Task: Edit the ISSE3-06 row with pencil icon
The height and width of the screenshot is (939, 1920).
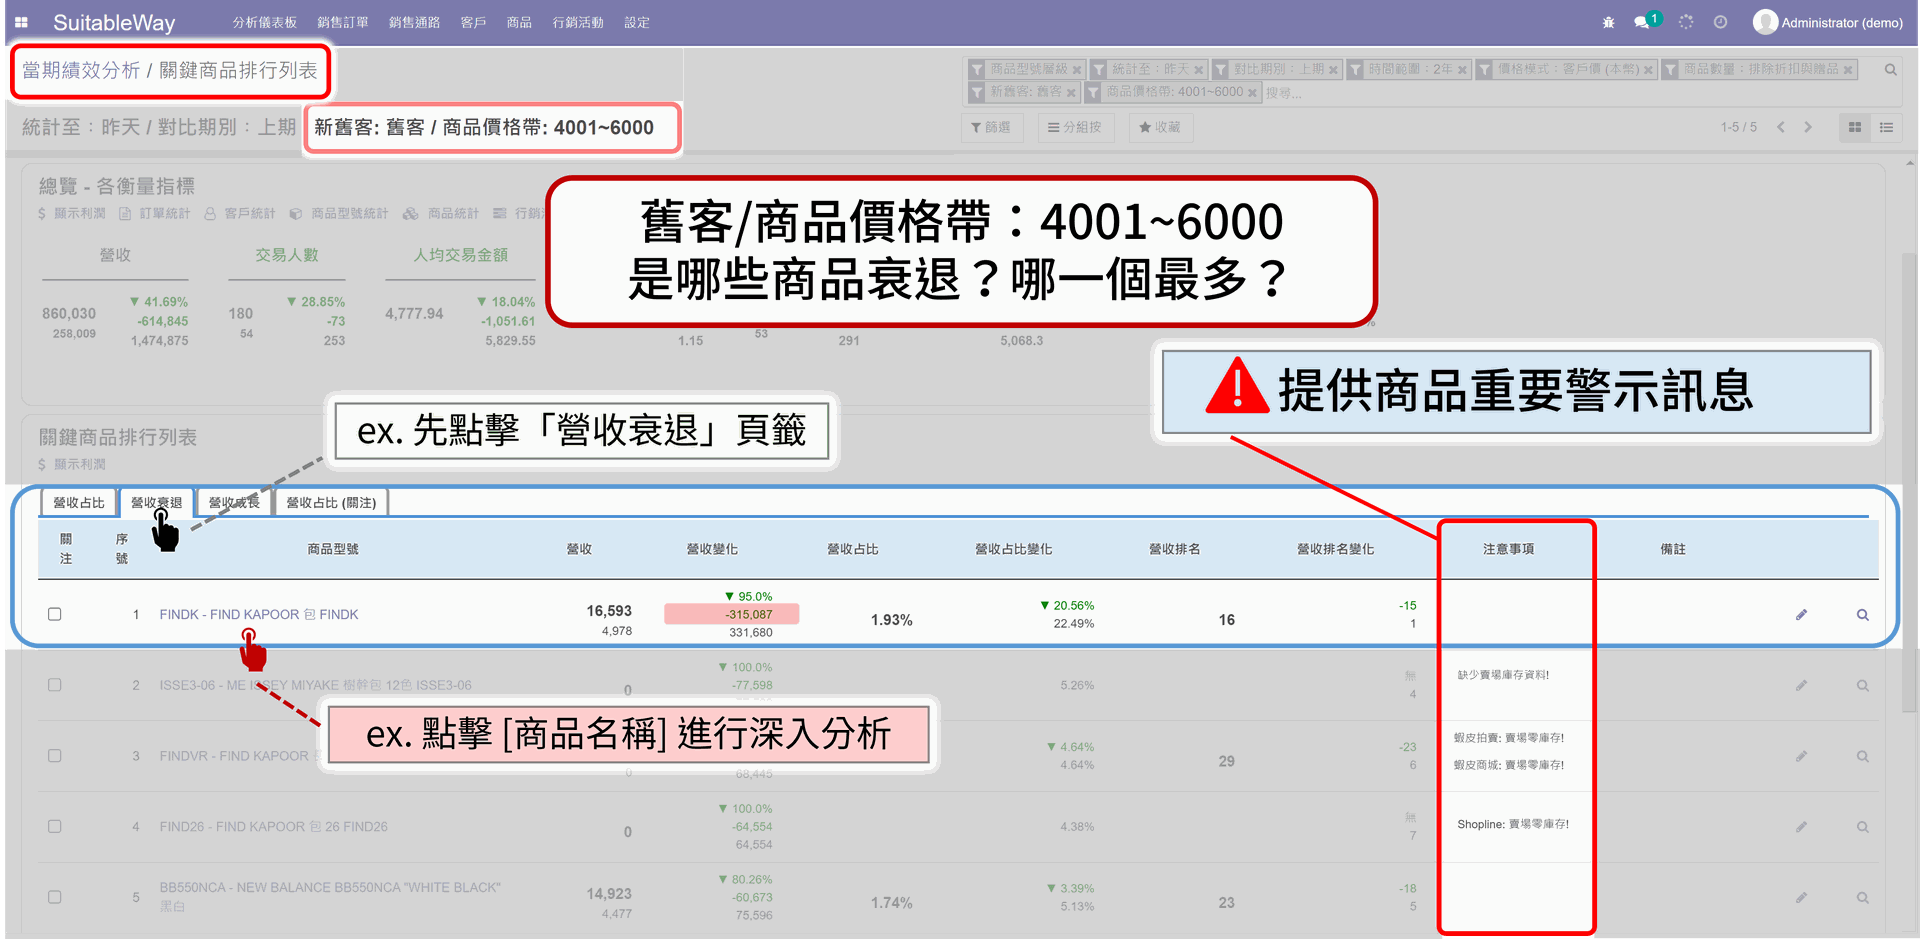Action: click(1801, 686)
